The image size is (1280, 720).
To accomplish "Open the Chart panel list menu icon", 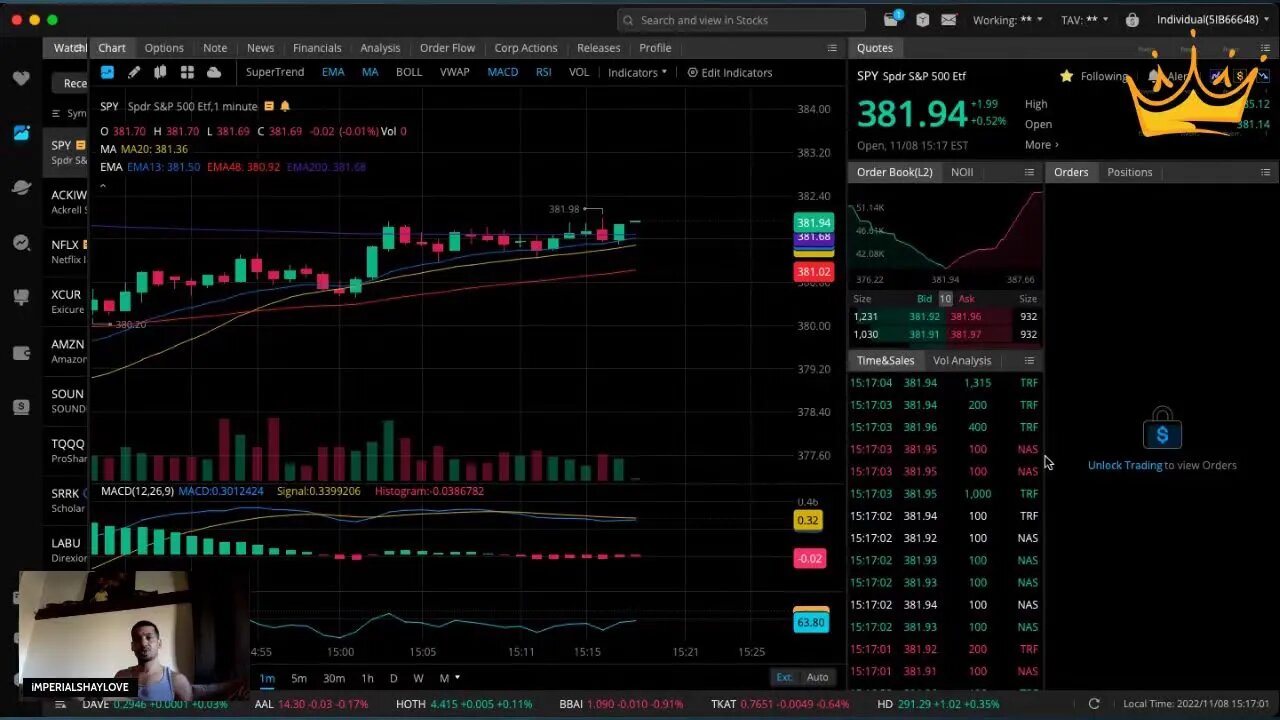I will [832, 48].
